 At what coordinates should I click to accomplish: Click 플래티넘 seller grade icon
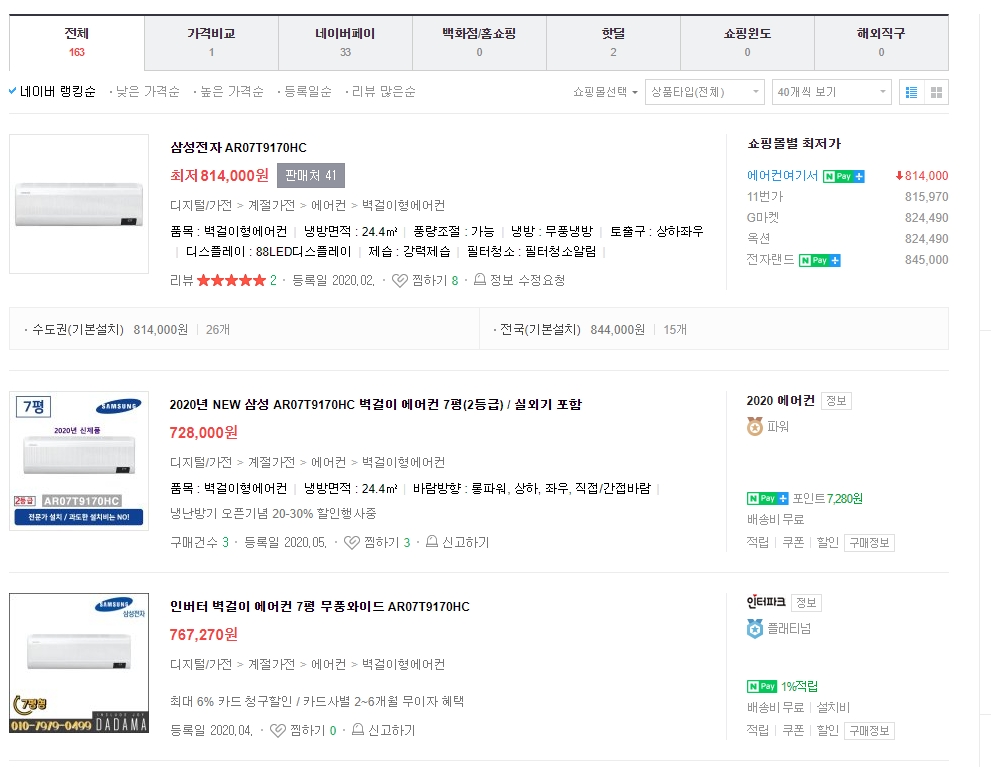[755, 629]
